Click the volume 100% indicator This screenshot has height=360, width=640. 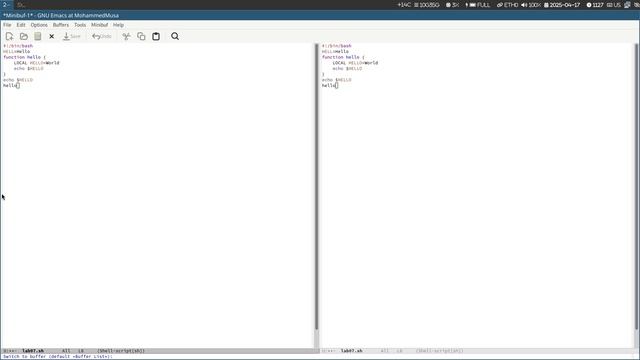(x=531, y=5)
